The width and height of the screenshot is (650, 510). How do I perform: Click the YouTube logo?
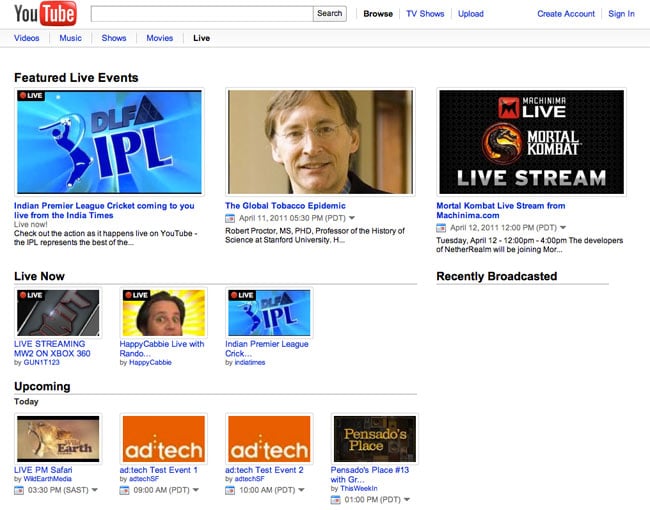46,13
